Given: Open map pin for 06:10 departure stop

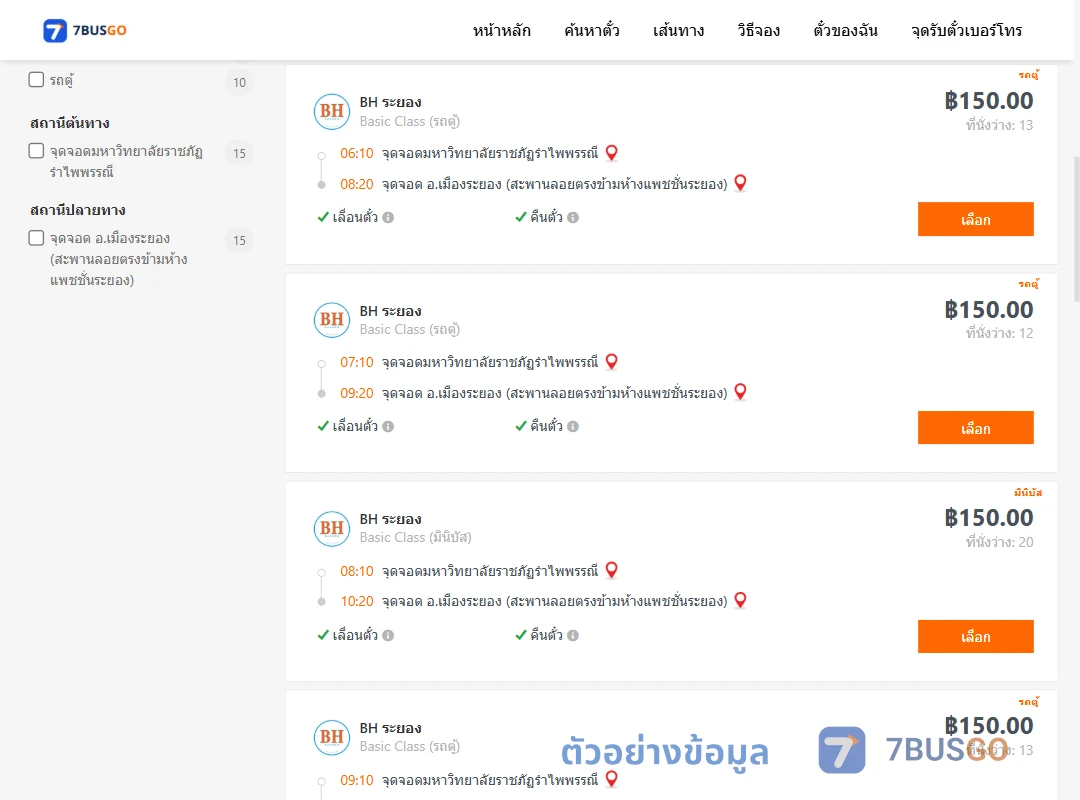Looking at the screenshot, I should click(612, 153).
